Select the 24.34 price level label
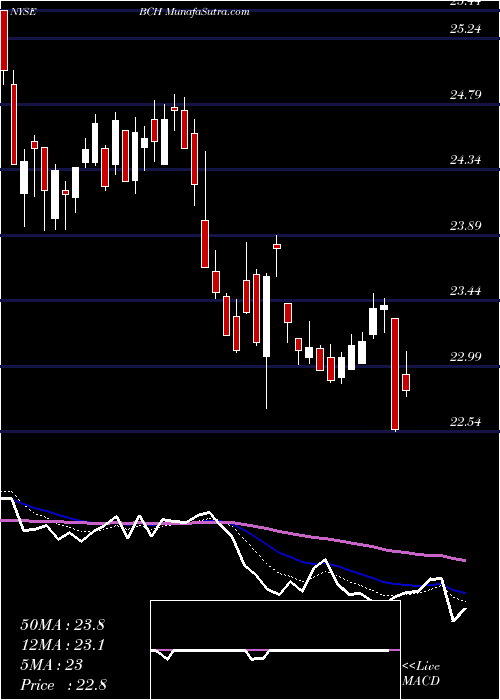 (x=466, y=159)
